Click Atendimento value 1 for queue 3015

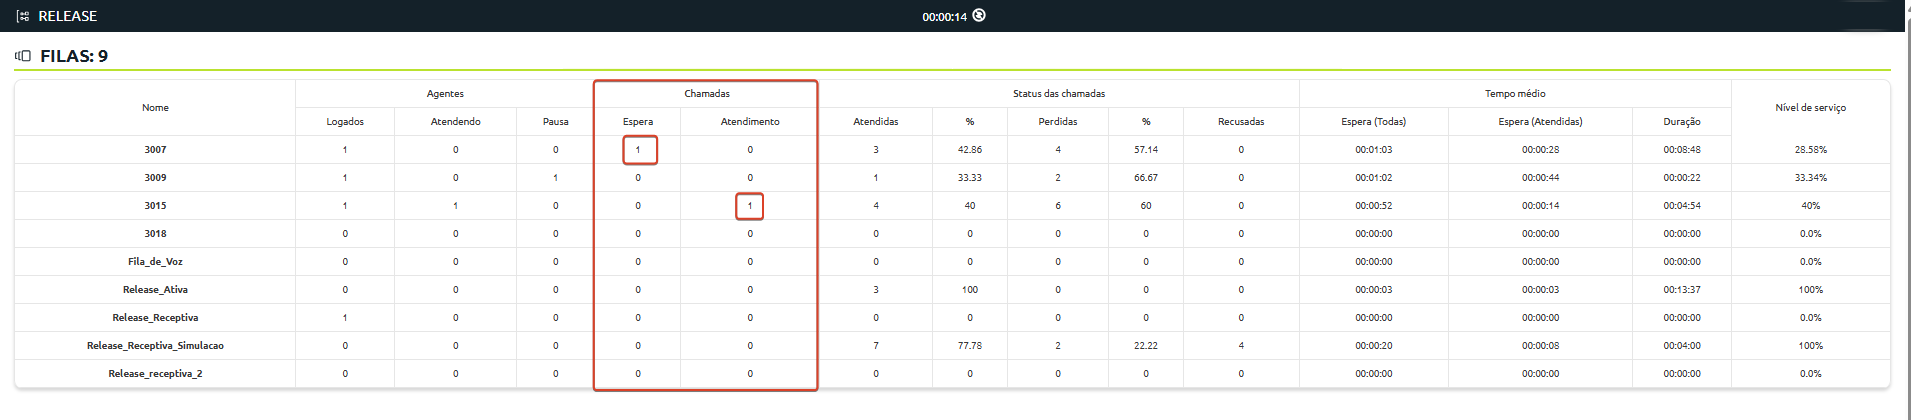pos(750,206)
